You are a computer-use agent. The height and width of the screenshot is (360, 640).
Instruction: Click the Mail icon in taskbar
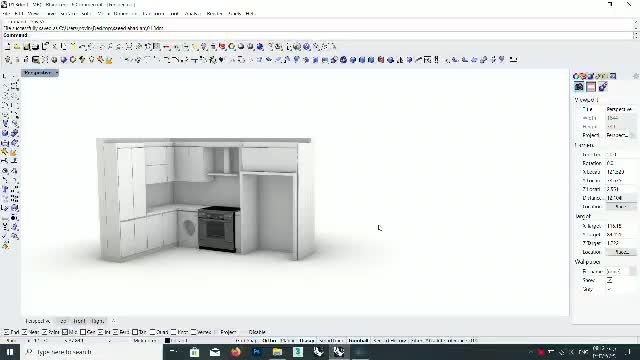pos(215,352)
